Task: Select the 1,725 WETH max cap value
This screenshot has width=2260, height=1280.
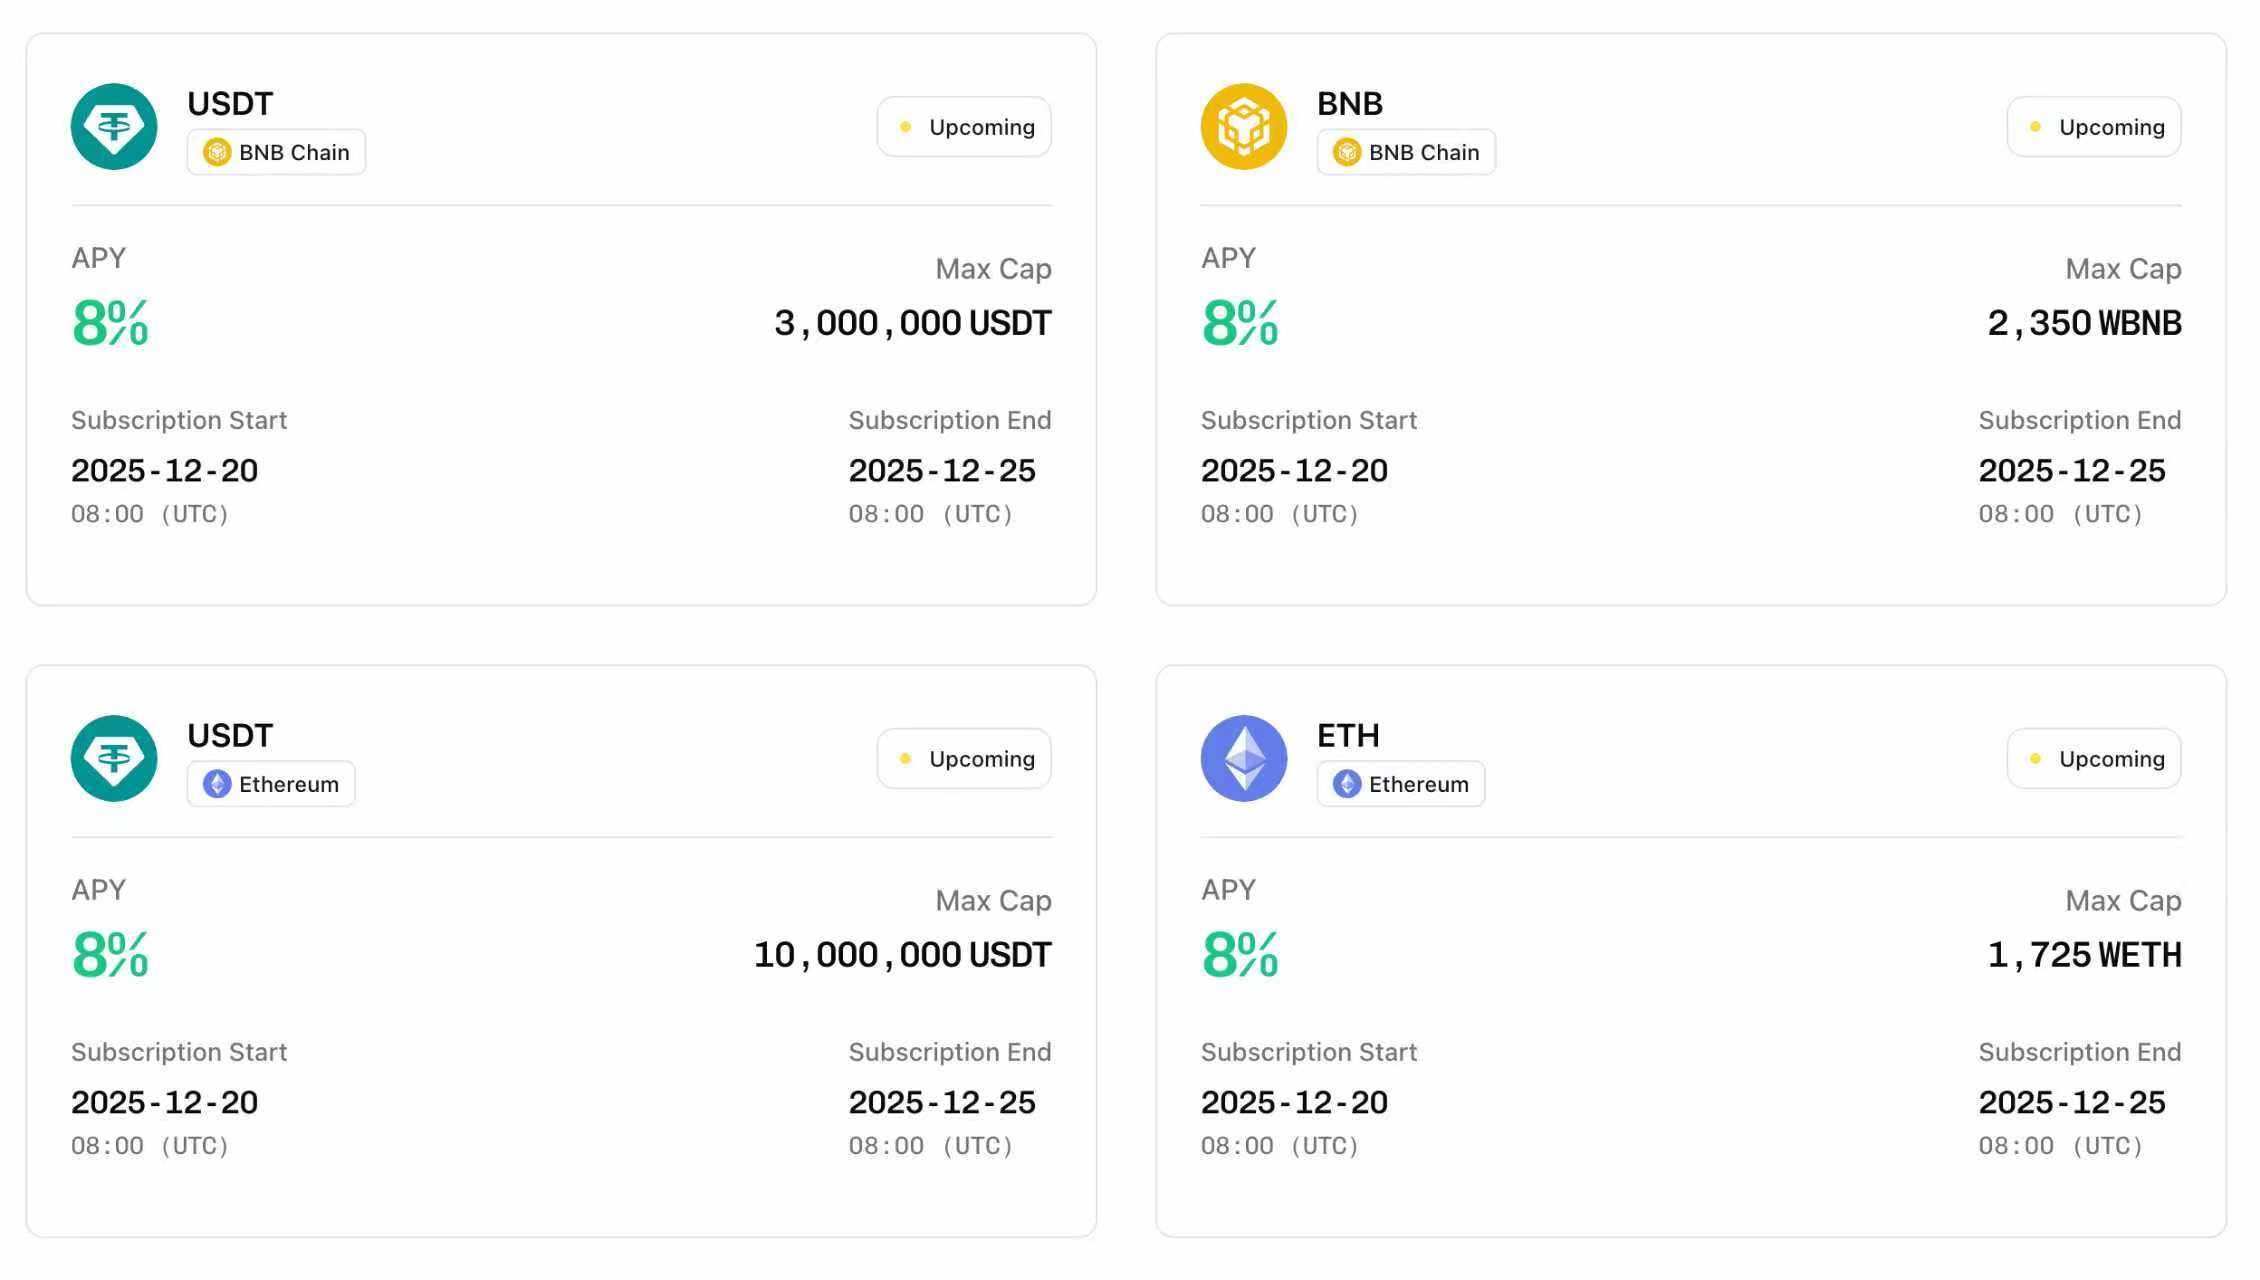Action: point(2084,955)
